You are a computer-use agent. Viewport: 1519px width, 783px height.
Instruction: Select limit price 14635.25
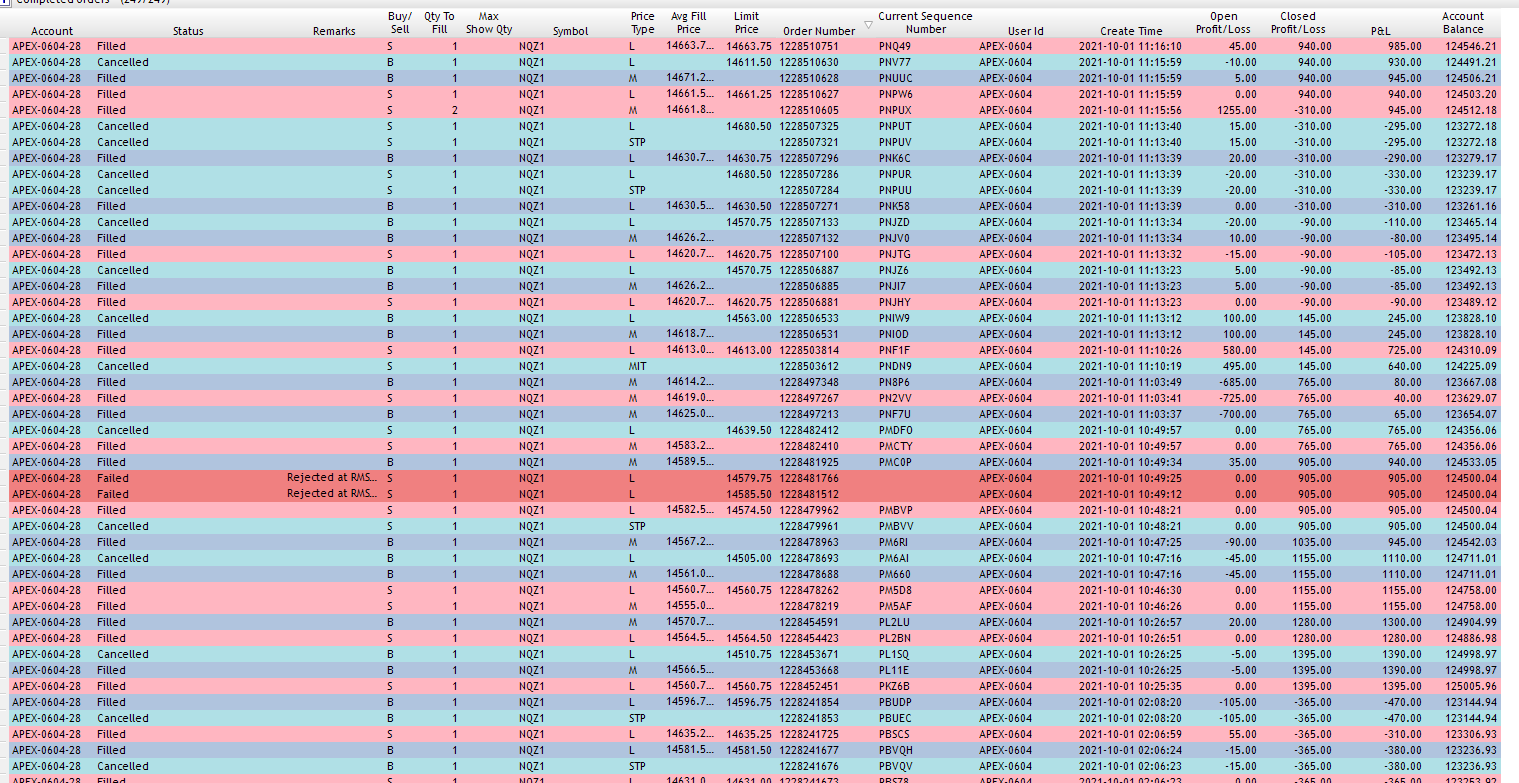(748, 734)
